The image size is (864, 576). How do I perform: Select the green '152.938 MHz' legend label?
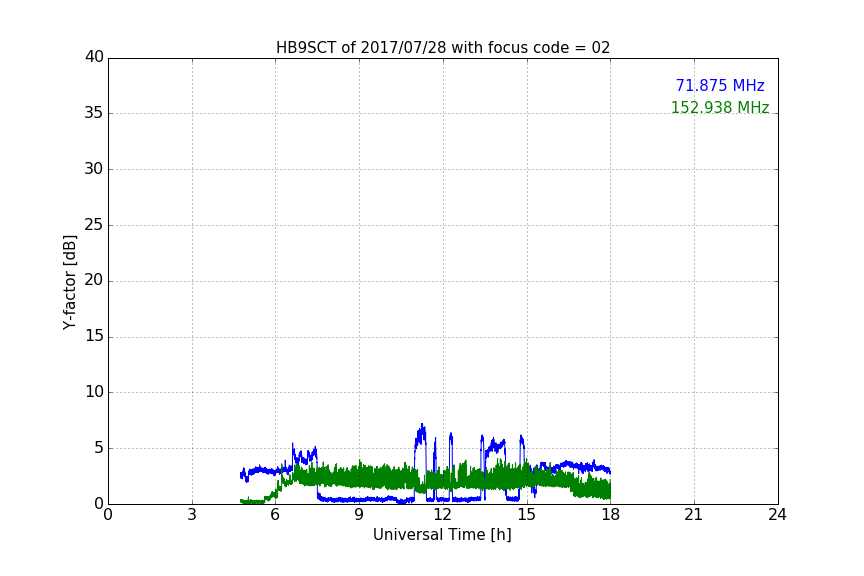tap(720, 107)
